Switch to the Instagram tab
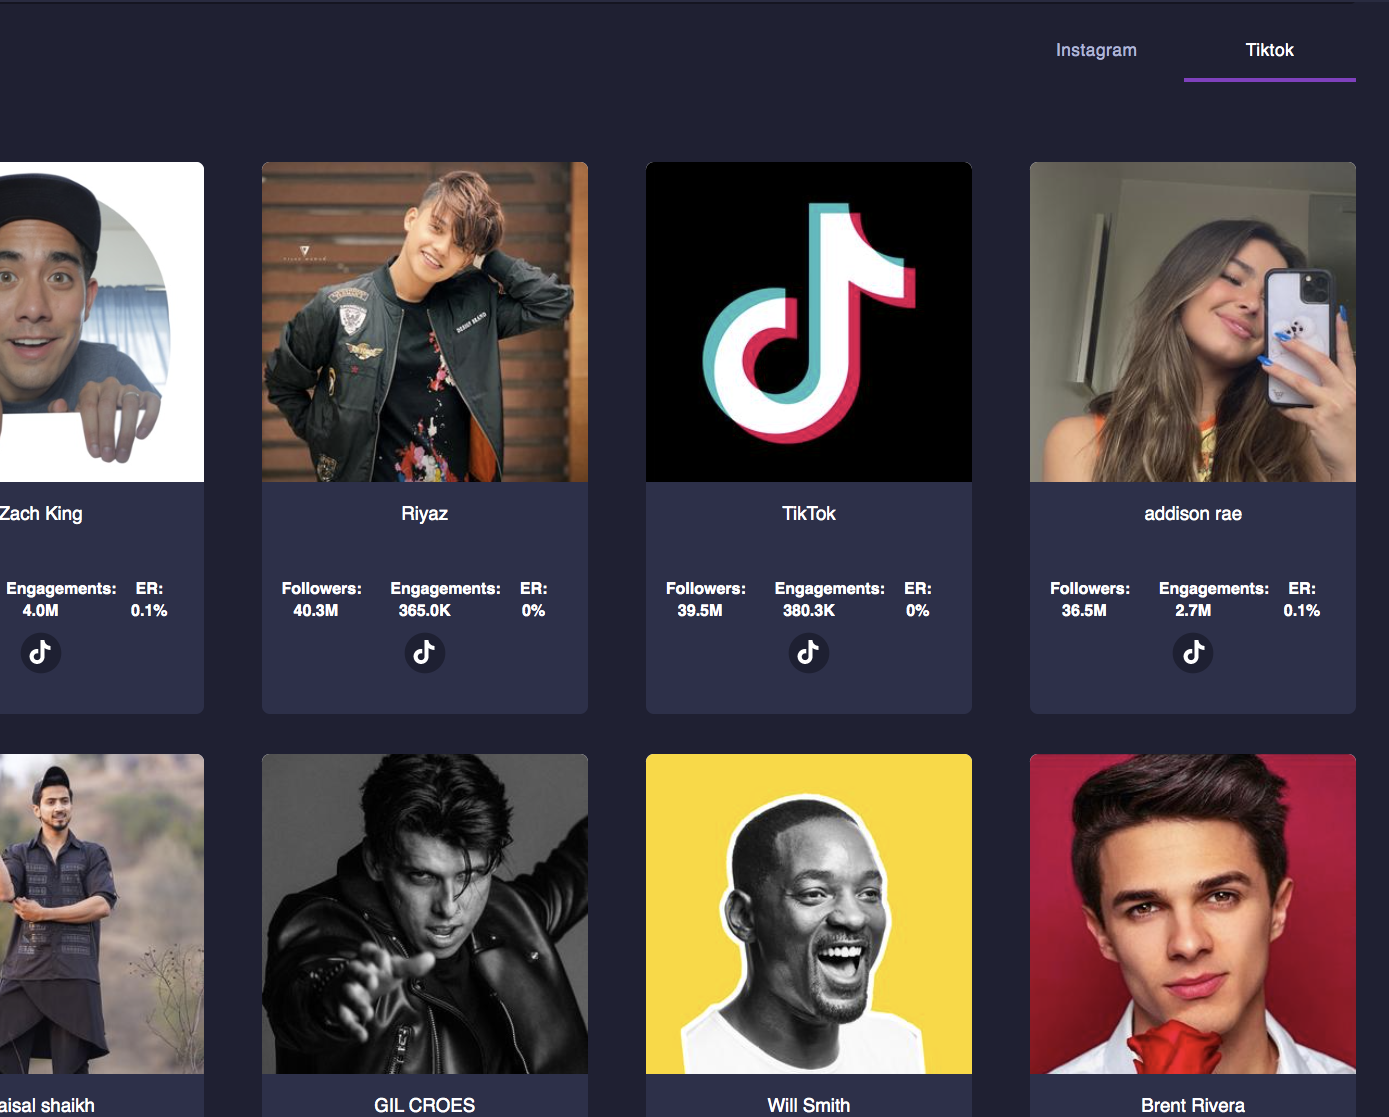Image resolution: width=1389 pixels, height=1117 pixels. point(1096,50)
